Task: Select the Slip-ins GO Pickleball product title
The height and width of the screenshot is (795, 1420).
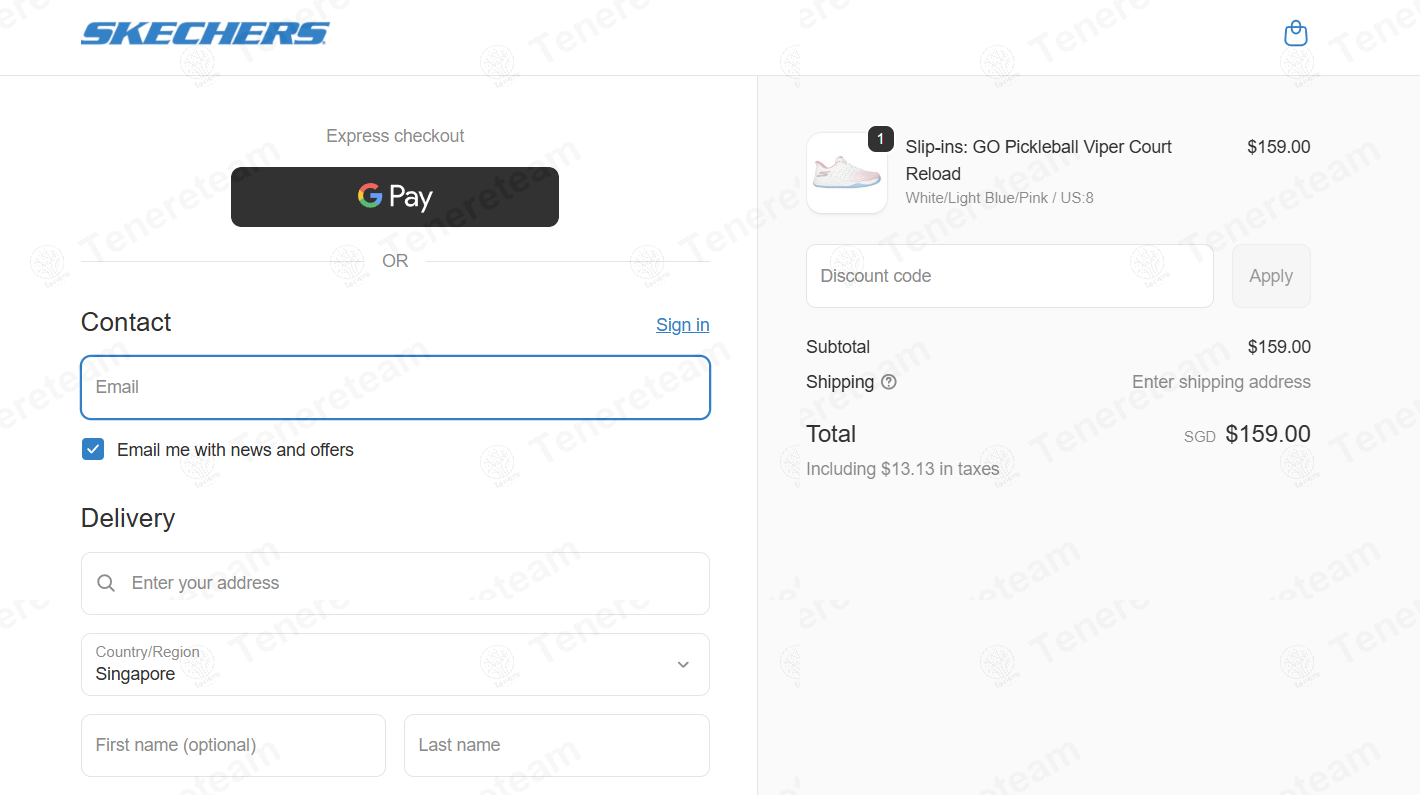Action: [x=1039, y=160]
